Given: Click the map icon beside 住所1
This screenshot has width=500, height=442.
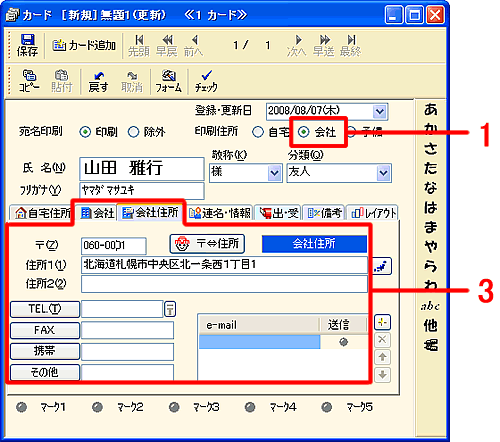Looking at the screenshot, I should coord(382,266).
